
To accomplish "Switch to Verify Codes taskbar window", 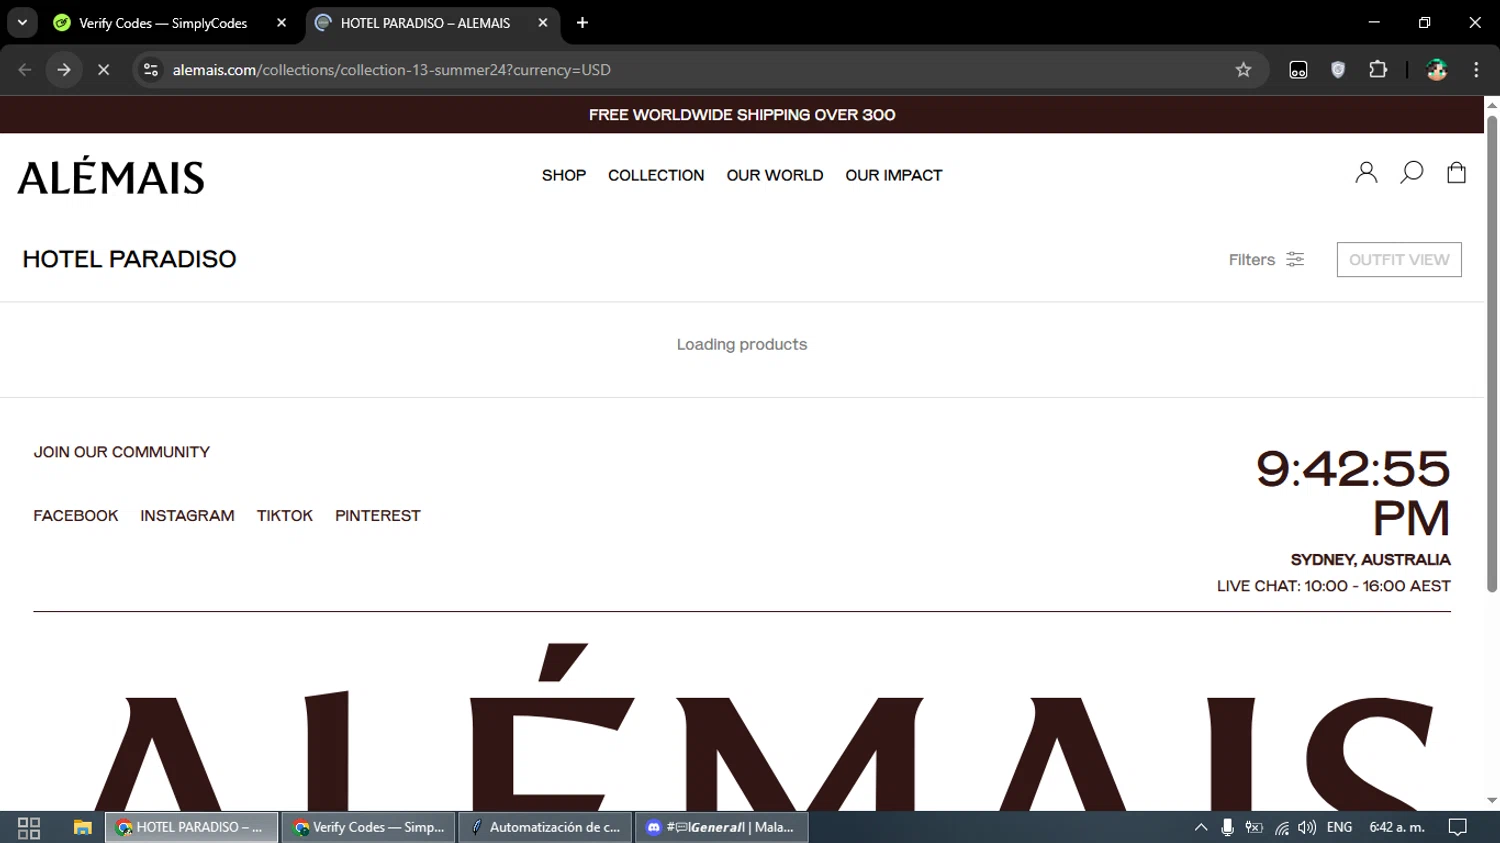I will click(369, 828).
